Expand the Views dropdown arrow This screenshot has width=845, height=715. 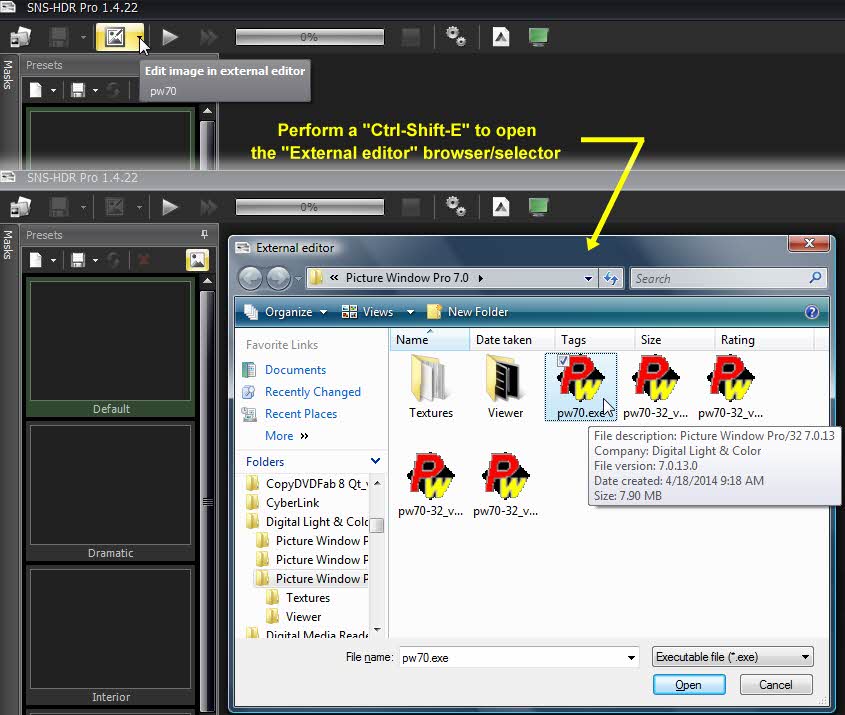[x=410, y=312]
